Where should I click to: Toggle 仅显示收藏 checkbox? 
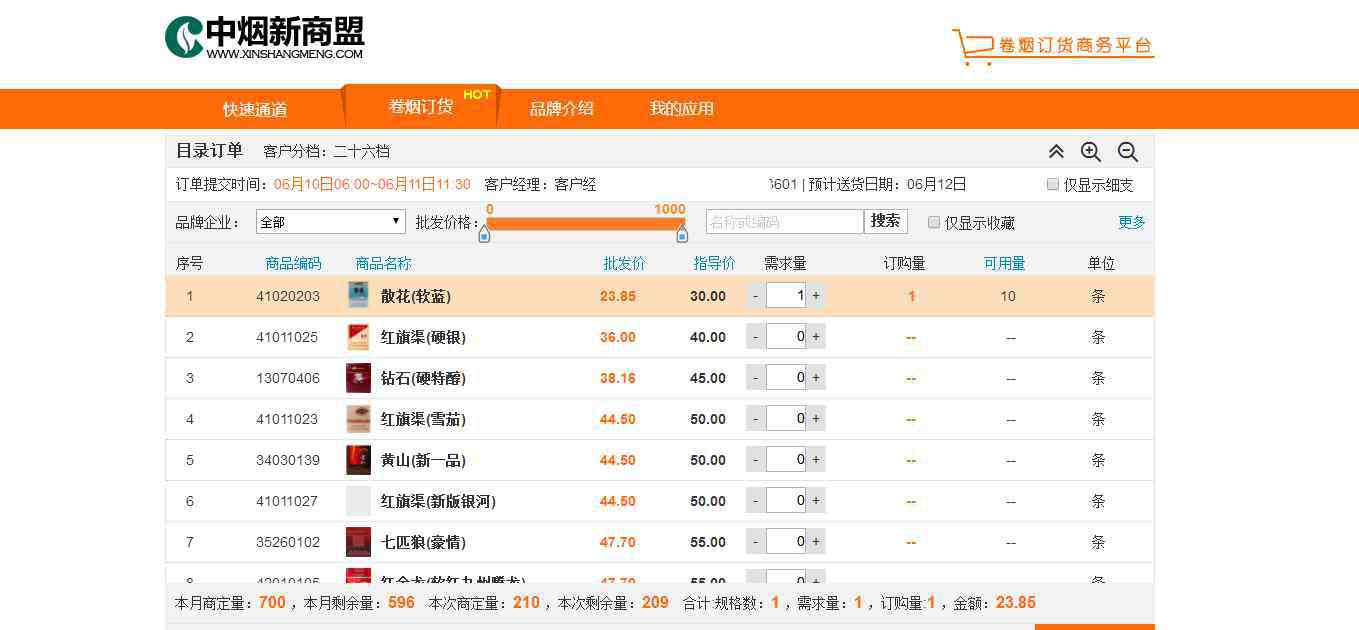(x=934, y=222)
